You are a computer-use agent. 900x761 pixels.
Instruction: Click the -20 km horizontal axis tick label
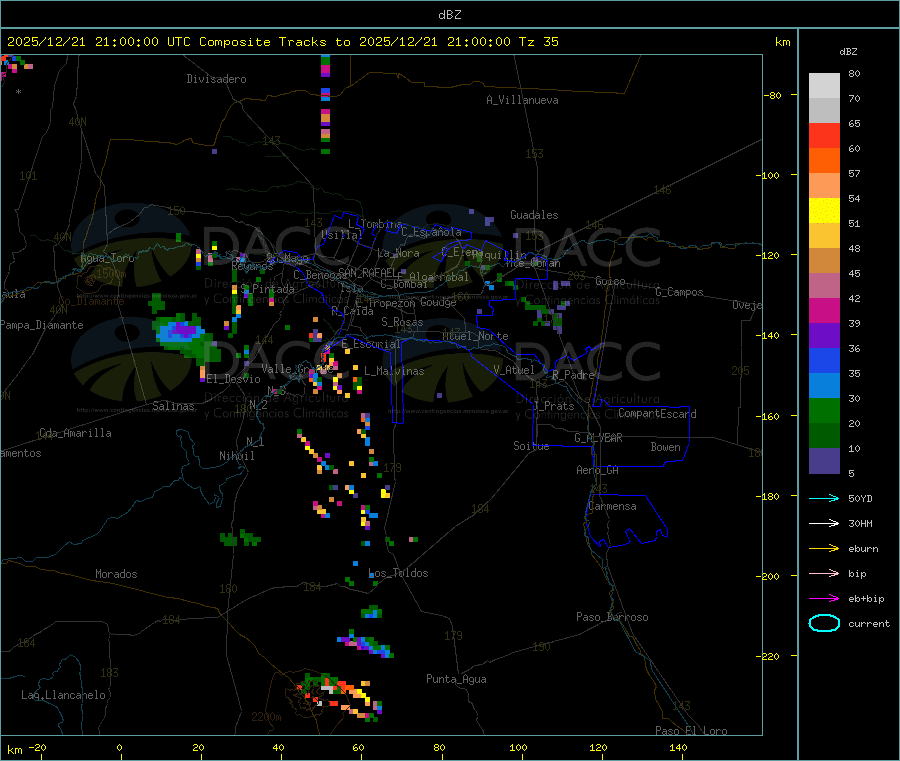(x=38, y=747)
